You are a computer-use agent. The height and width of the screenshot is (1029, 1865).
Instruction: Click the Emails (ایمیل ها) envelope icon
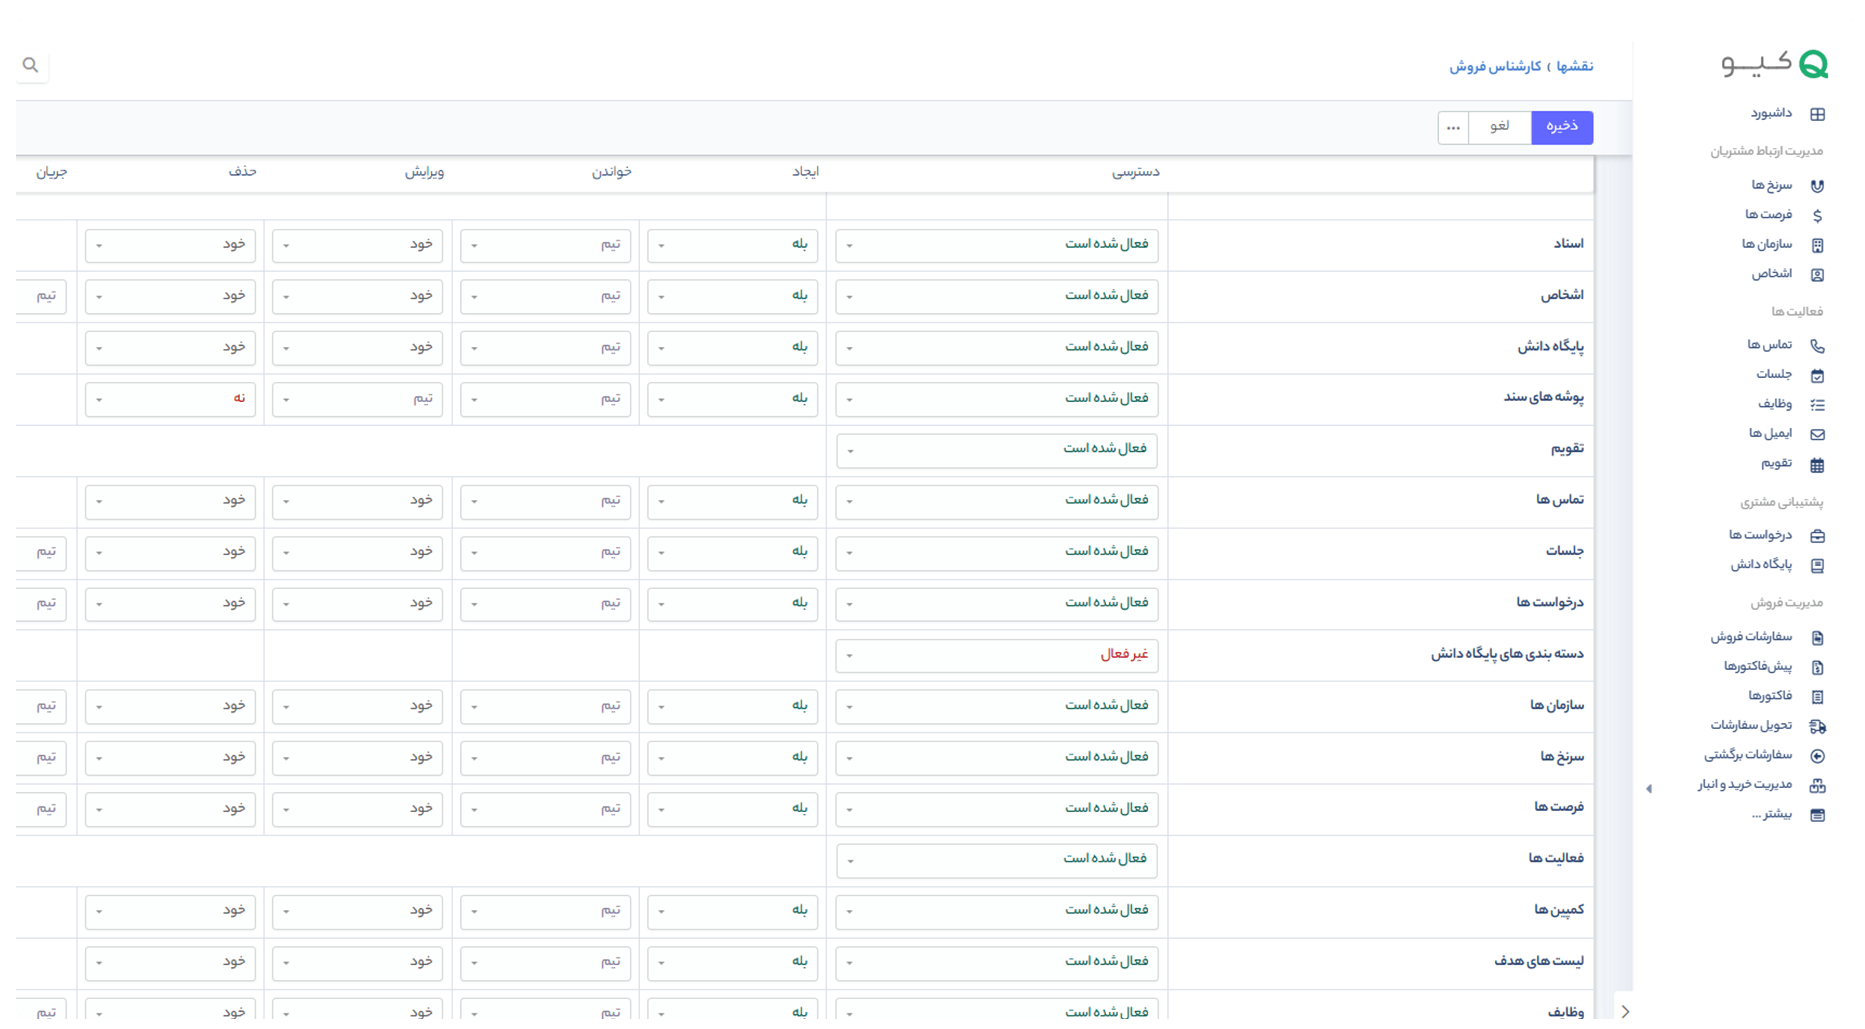click(x=1817, y=434)
